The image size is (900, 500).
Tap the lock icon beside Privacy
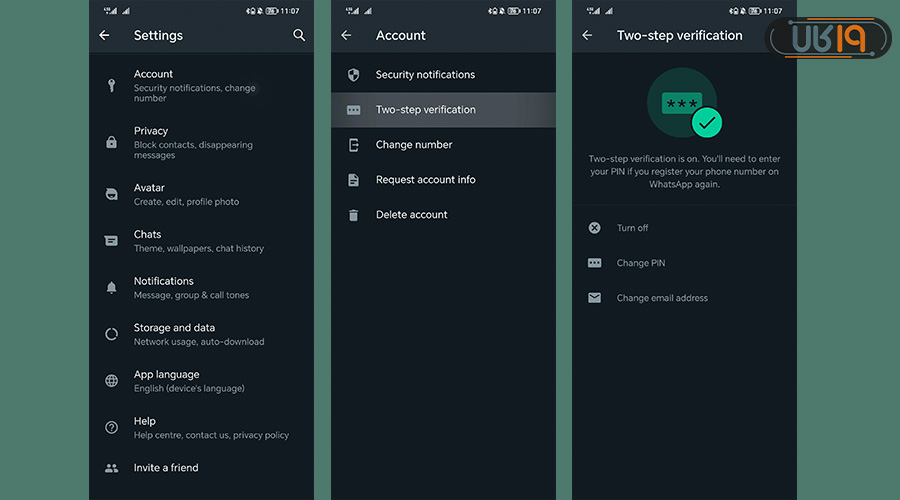(x=112, y=143)
